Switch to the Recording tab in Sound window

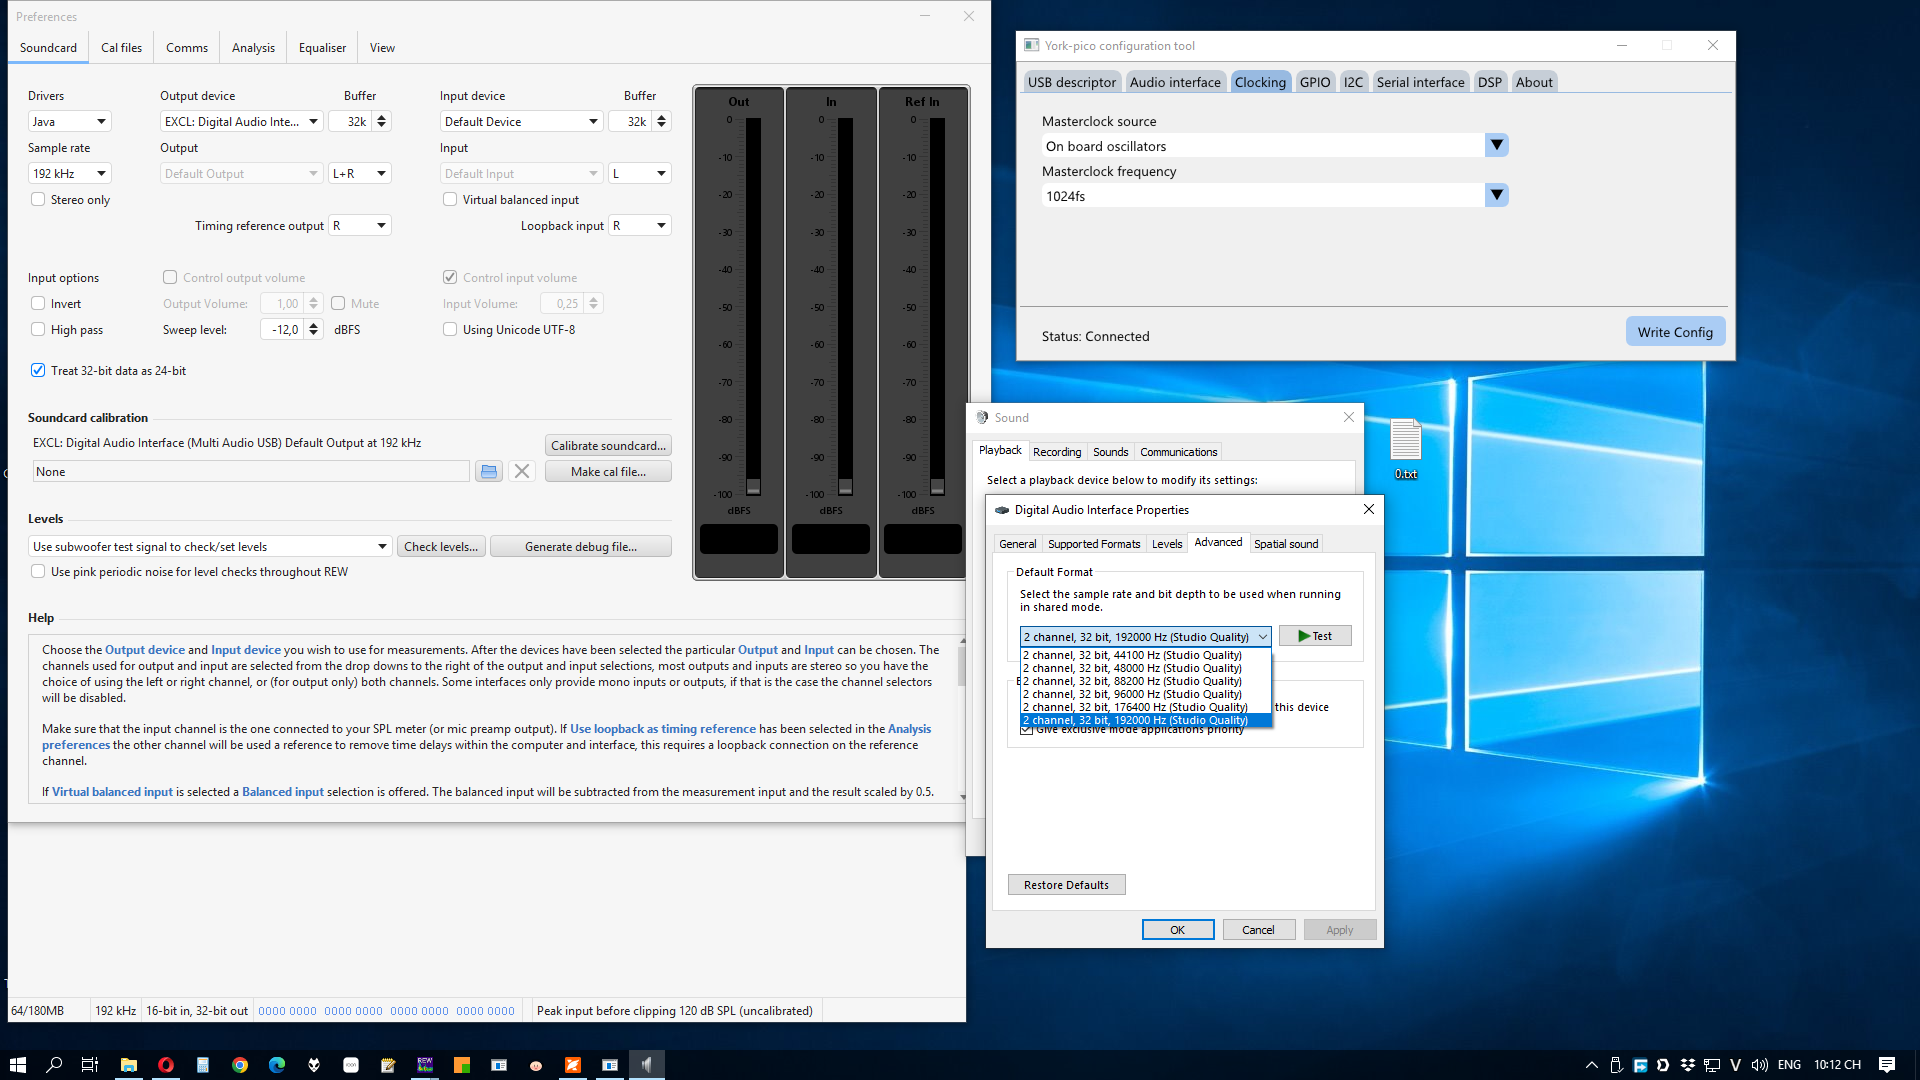click(1057, 452)
